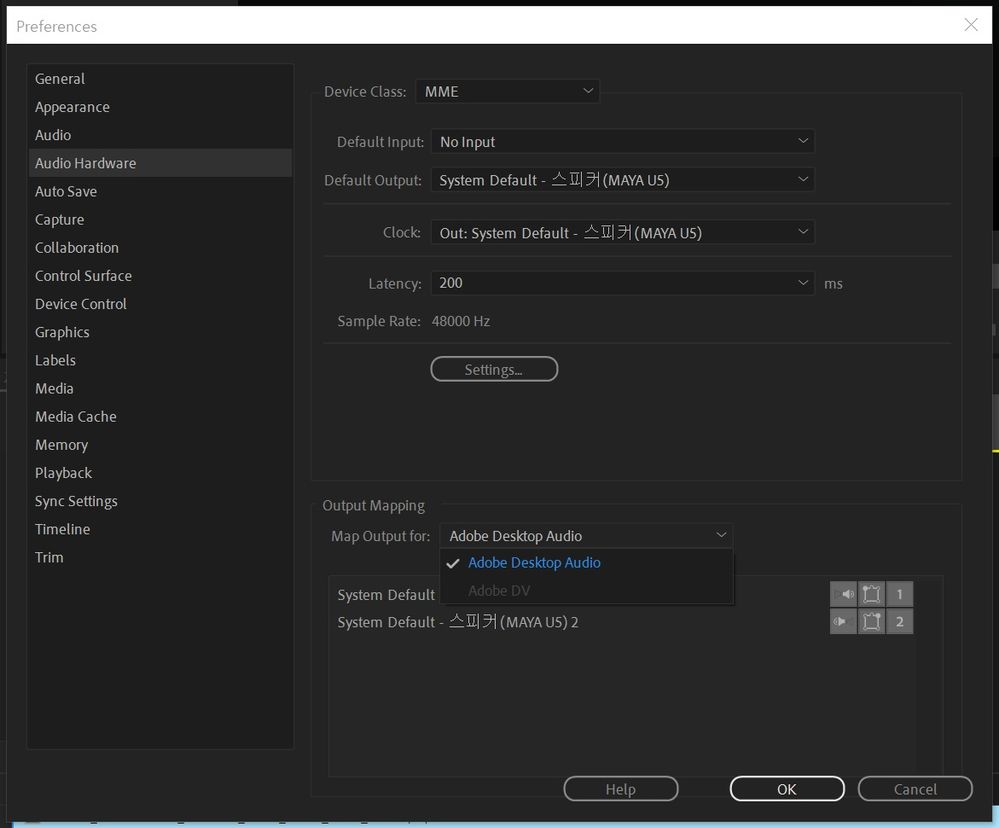This screenshot has height=828, width=999.
Task: Choose the Adobe DV option in the list
Action: click(x=499, y=591)
